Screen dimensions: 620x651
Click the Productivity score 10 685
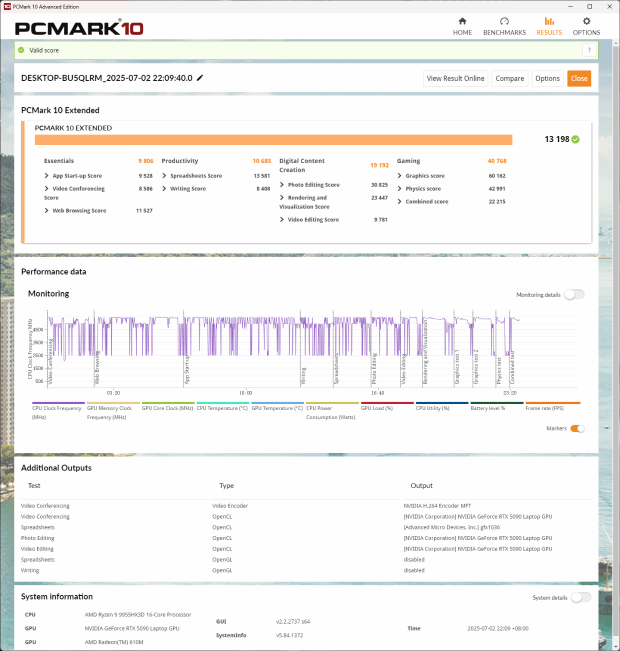point(262,161)
